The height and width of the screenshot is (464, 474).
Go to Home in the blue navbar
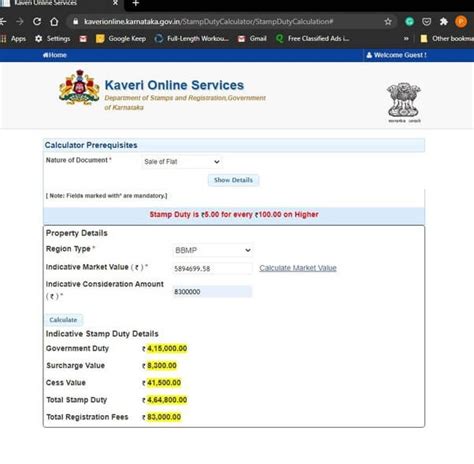55,55
